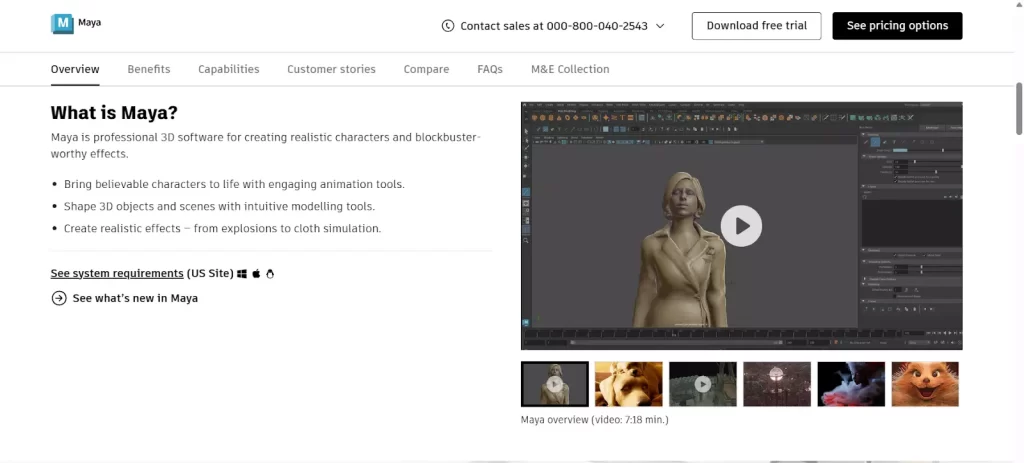The width and height of the screenshot is (1024, 463).
Task: Click the Maya product name in header
Action: click(x=89, y=23)
